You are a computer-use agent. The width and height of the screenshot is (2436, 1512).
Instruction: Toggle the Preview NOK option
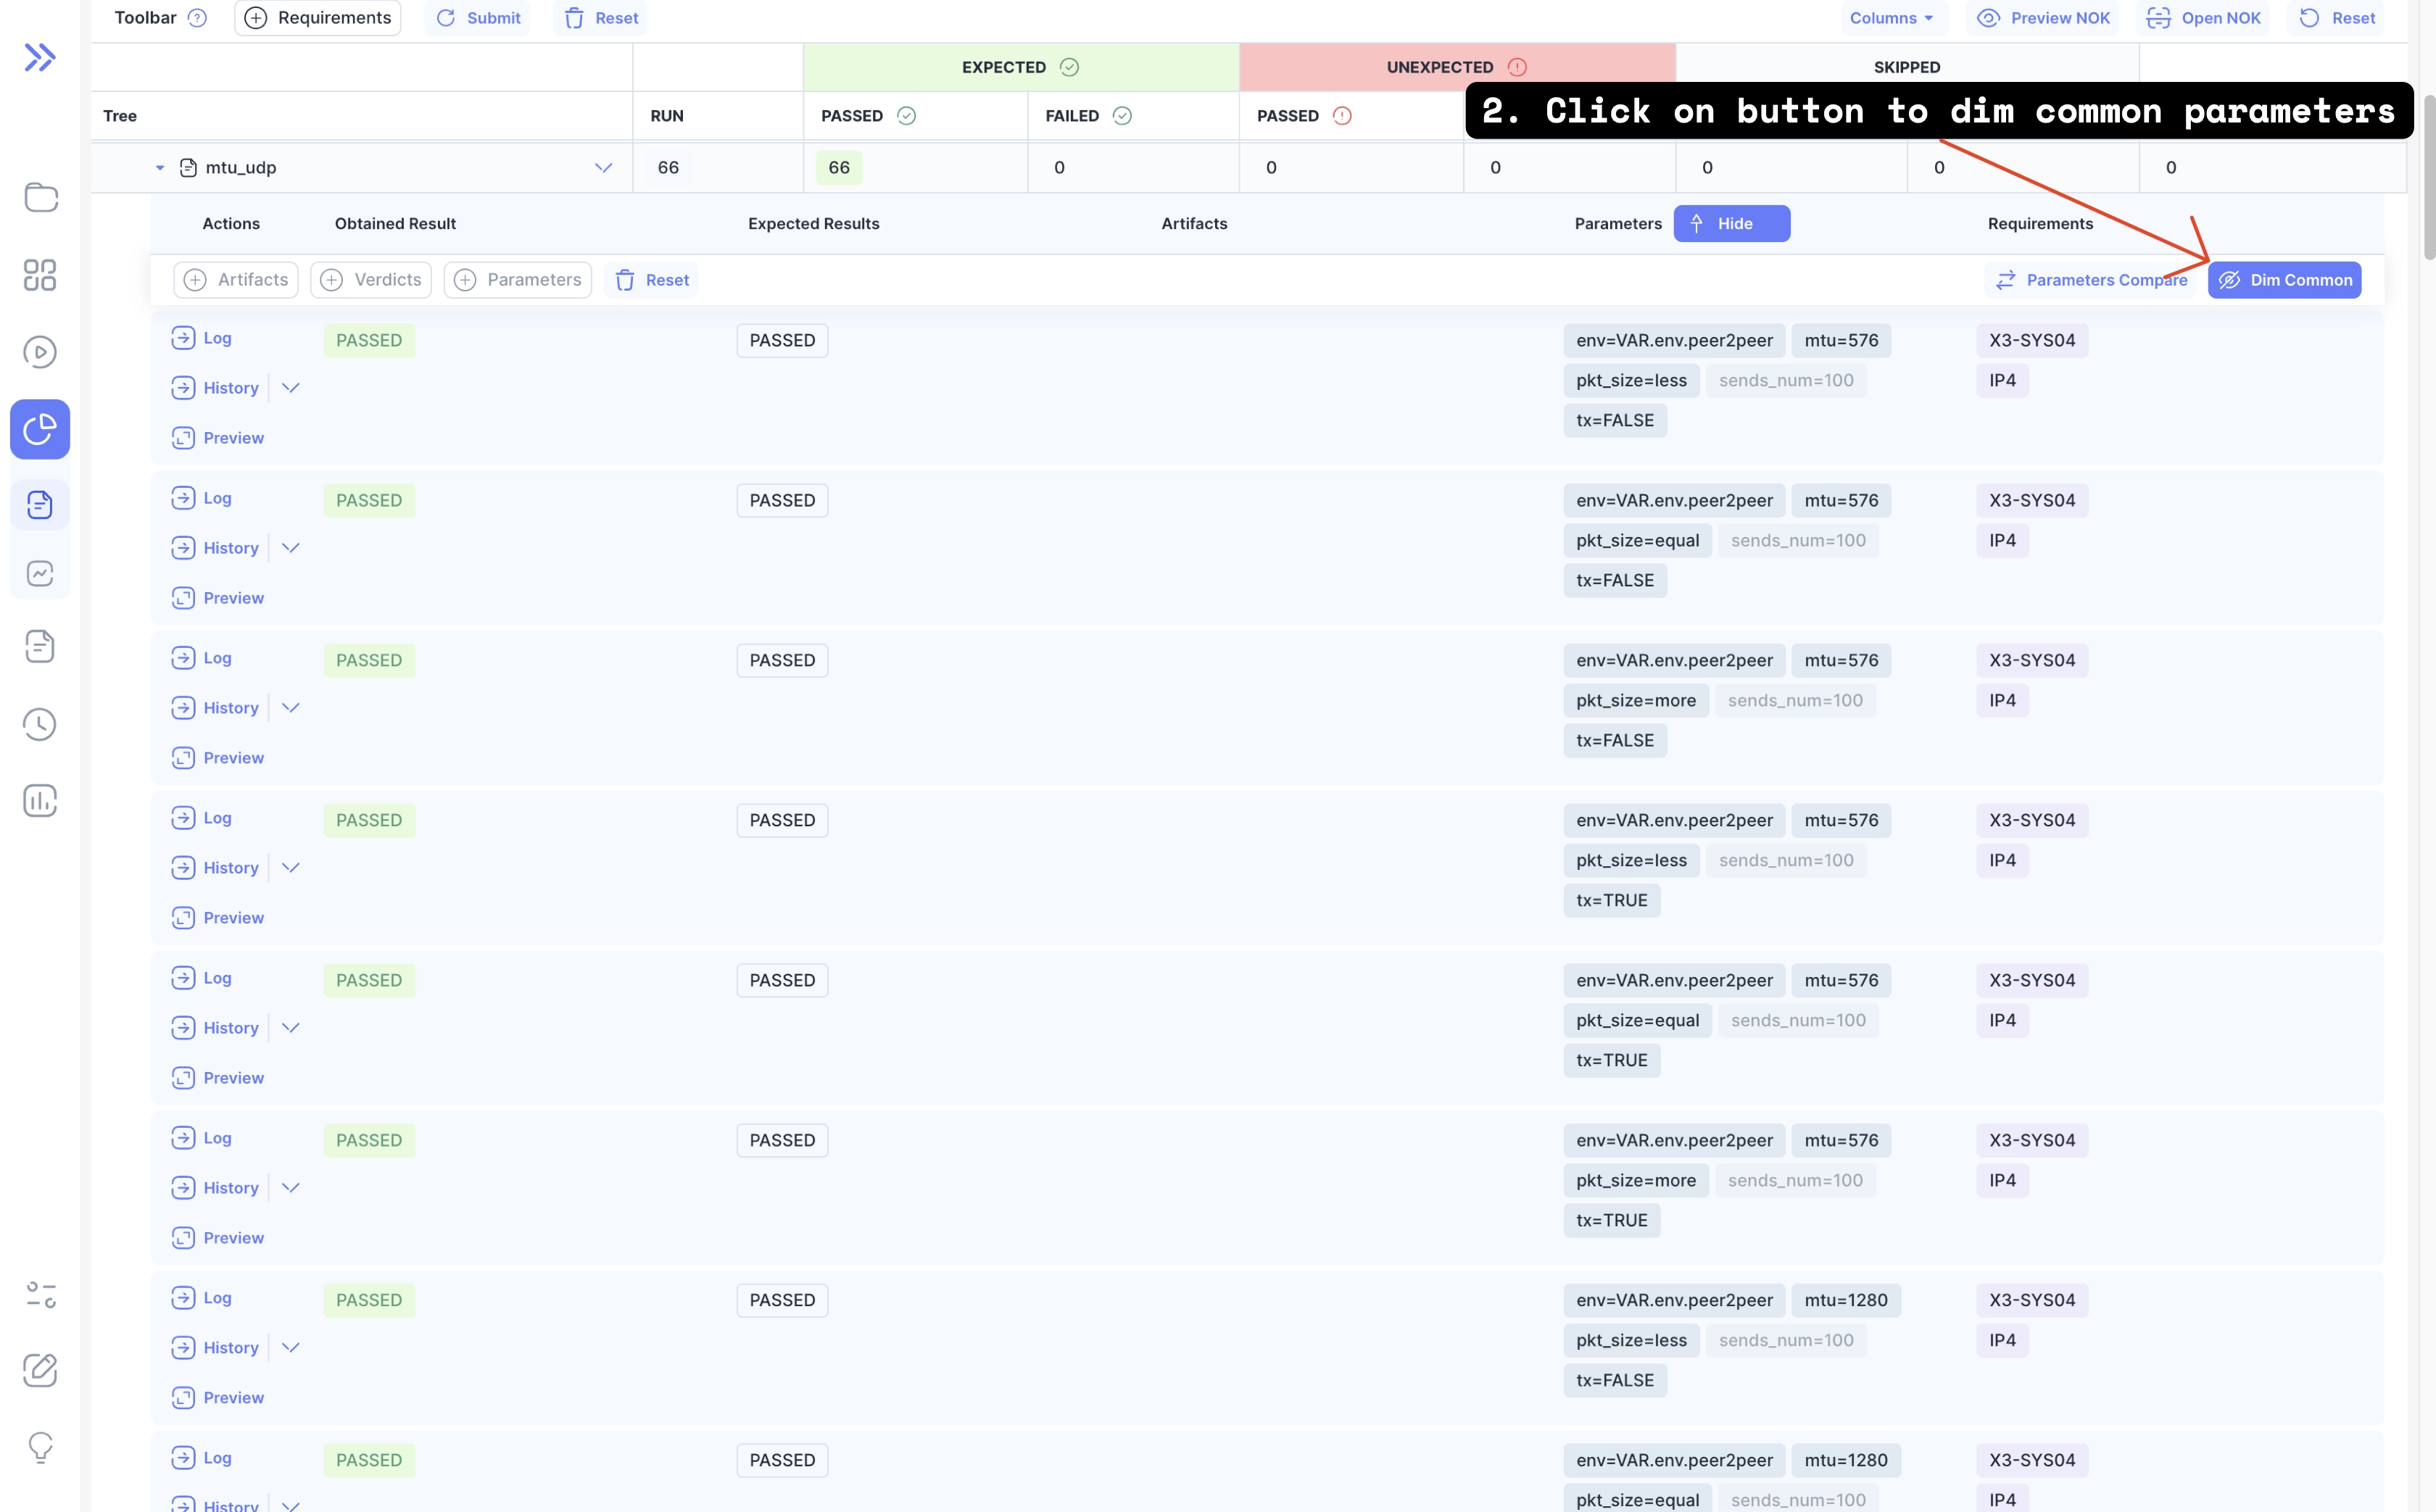[2042, 17]
